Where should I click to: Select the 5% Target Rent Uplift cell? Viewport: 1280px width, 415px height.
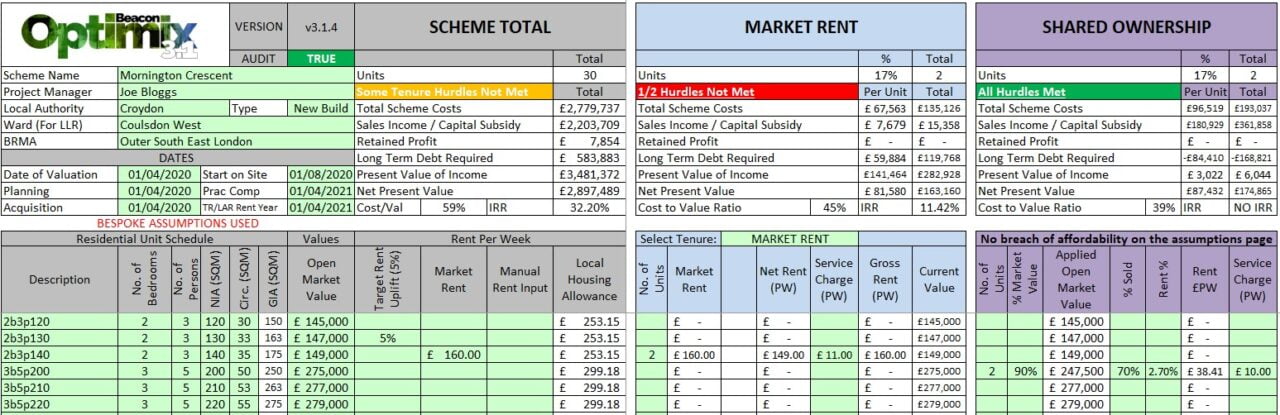[x=387, y=338]
